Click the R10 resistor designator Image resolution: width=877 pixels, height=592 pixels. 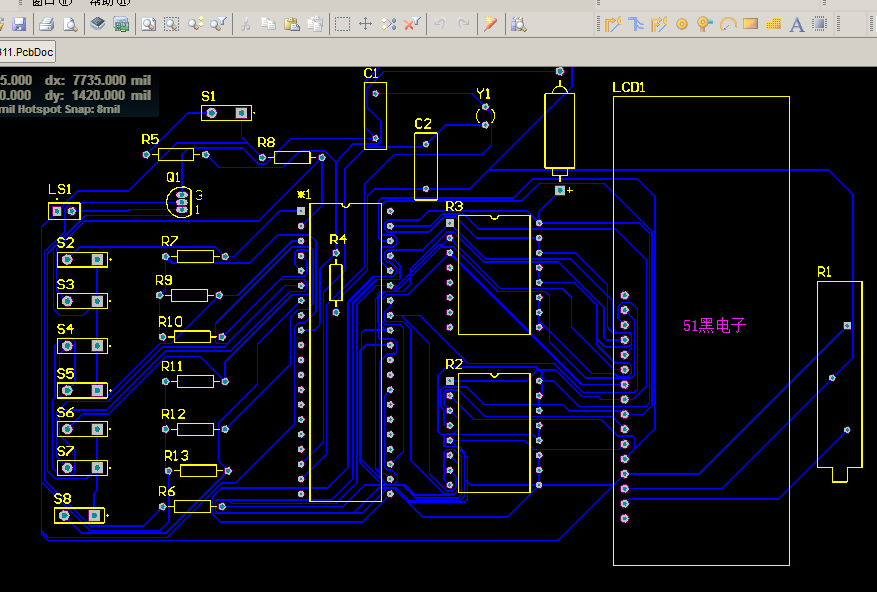pyautogui.click(x=170, y=322)
